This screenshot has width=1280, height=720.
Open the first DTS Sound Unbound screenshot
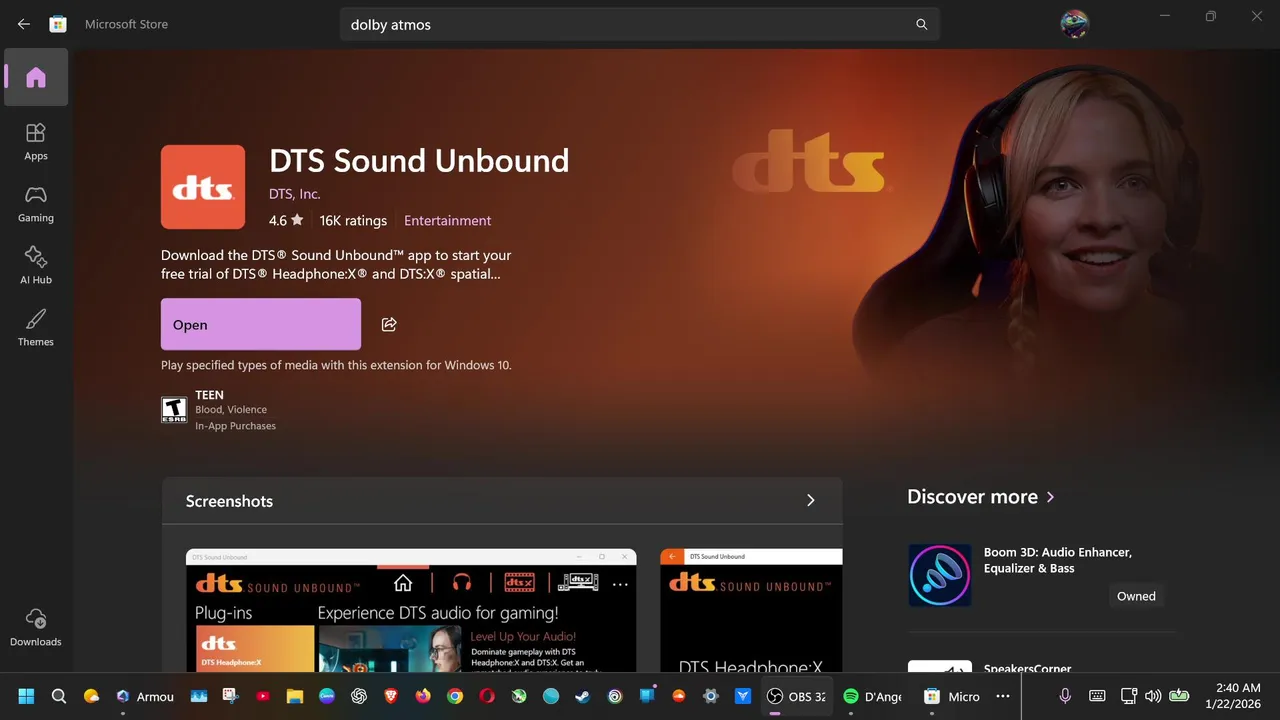click(x=411, y=610)
